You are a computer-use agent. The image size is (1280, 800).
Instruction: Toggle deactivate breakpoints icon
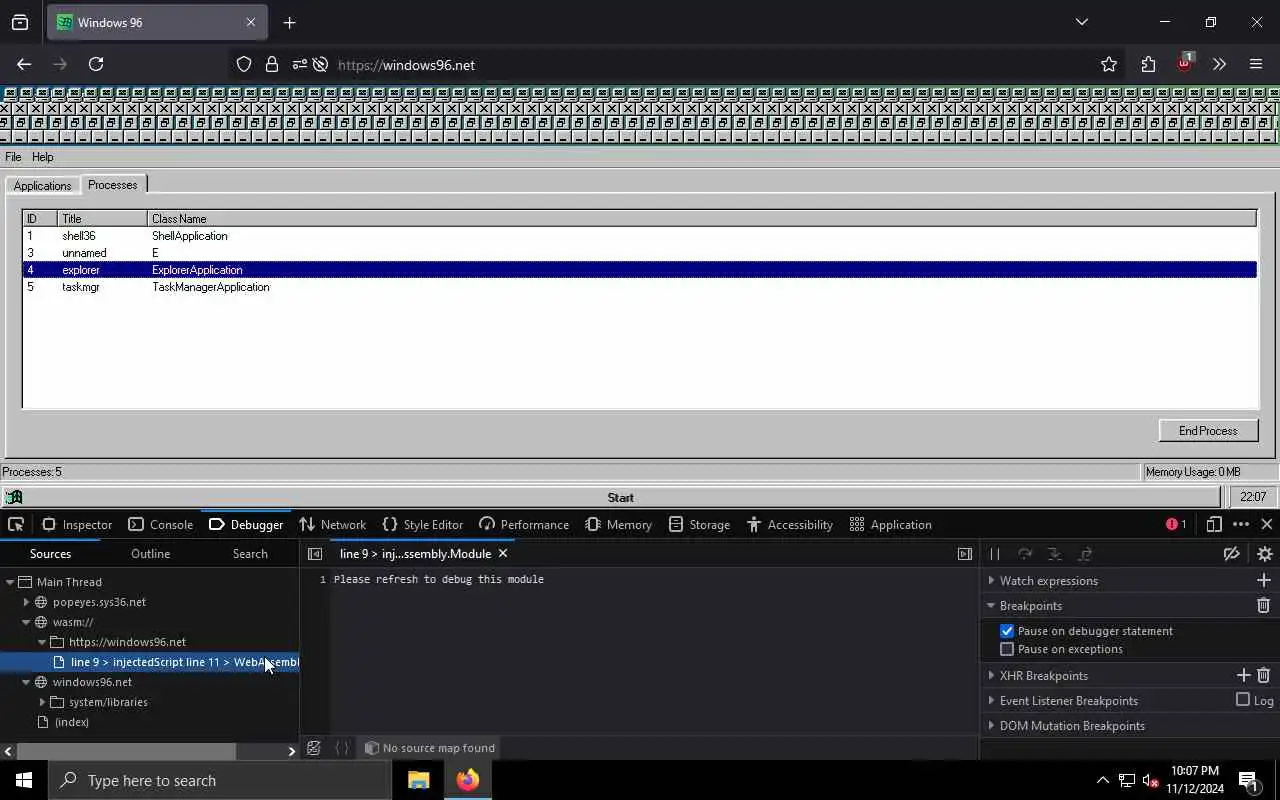point(1232,553)
